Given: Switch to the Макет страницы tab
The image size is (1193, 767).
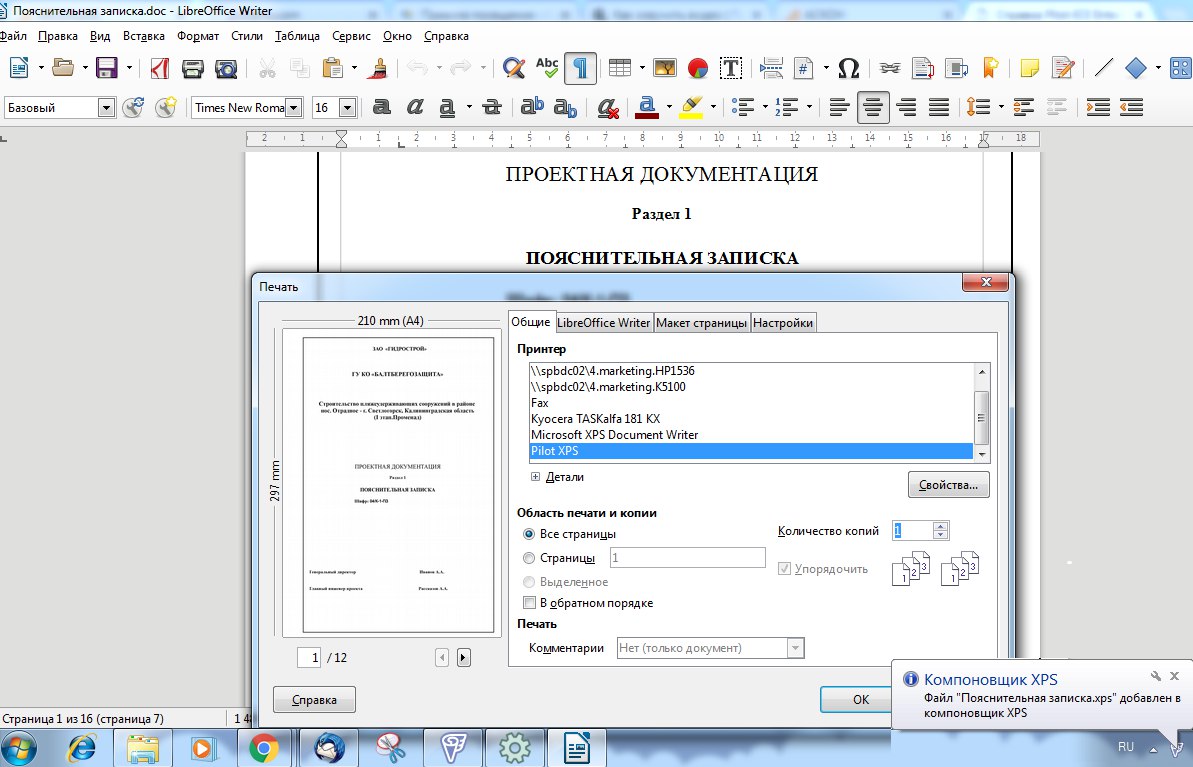Looking at the screenshot, I should point(701,323).
